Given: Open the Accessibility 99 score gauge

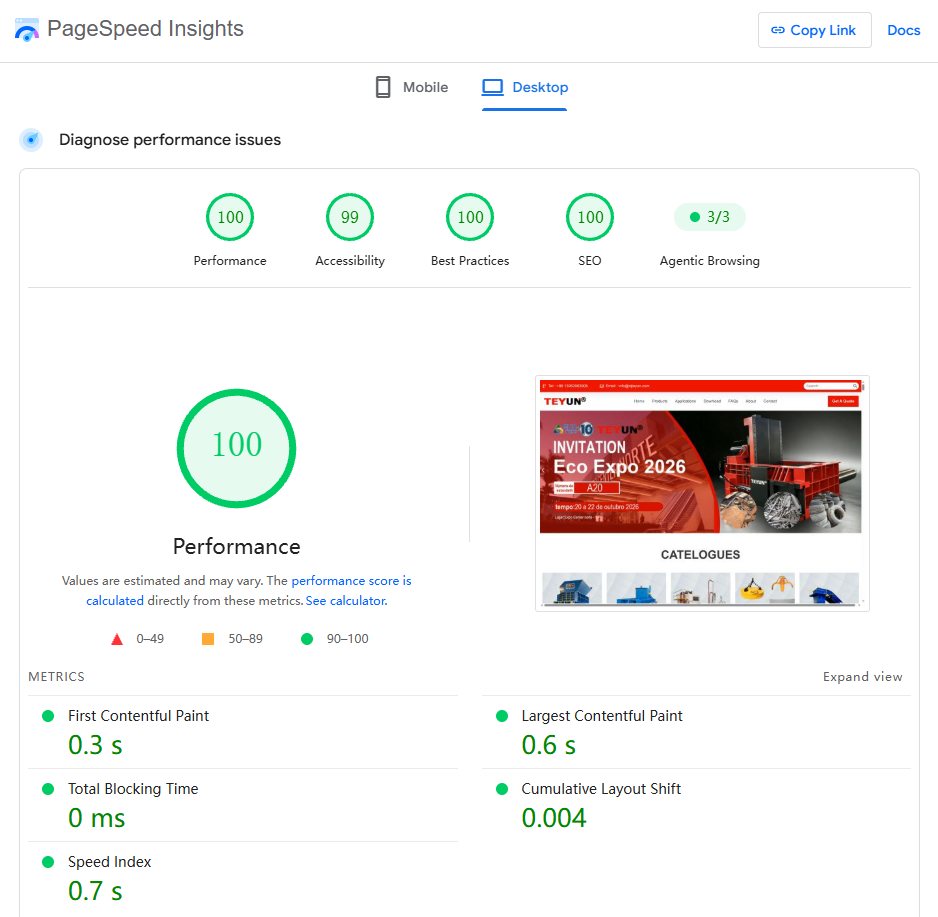Looking at the screenshot, I should 350,217.
